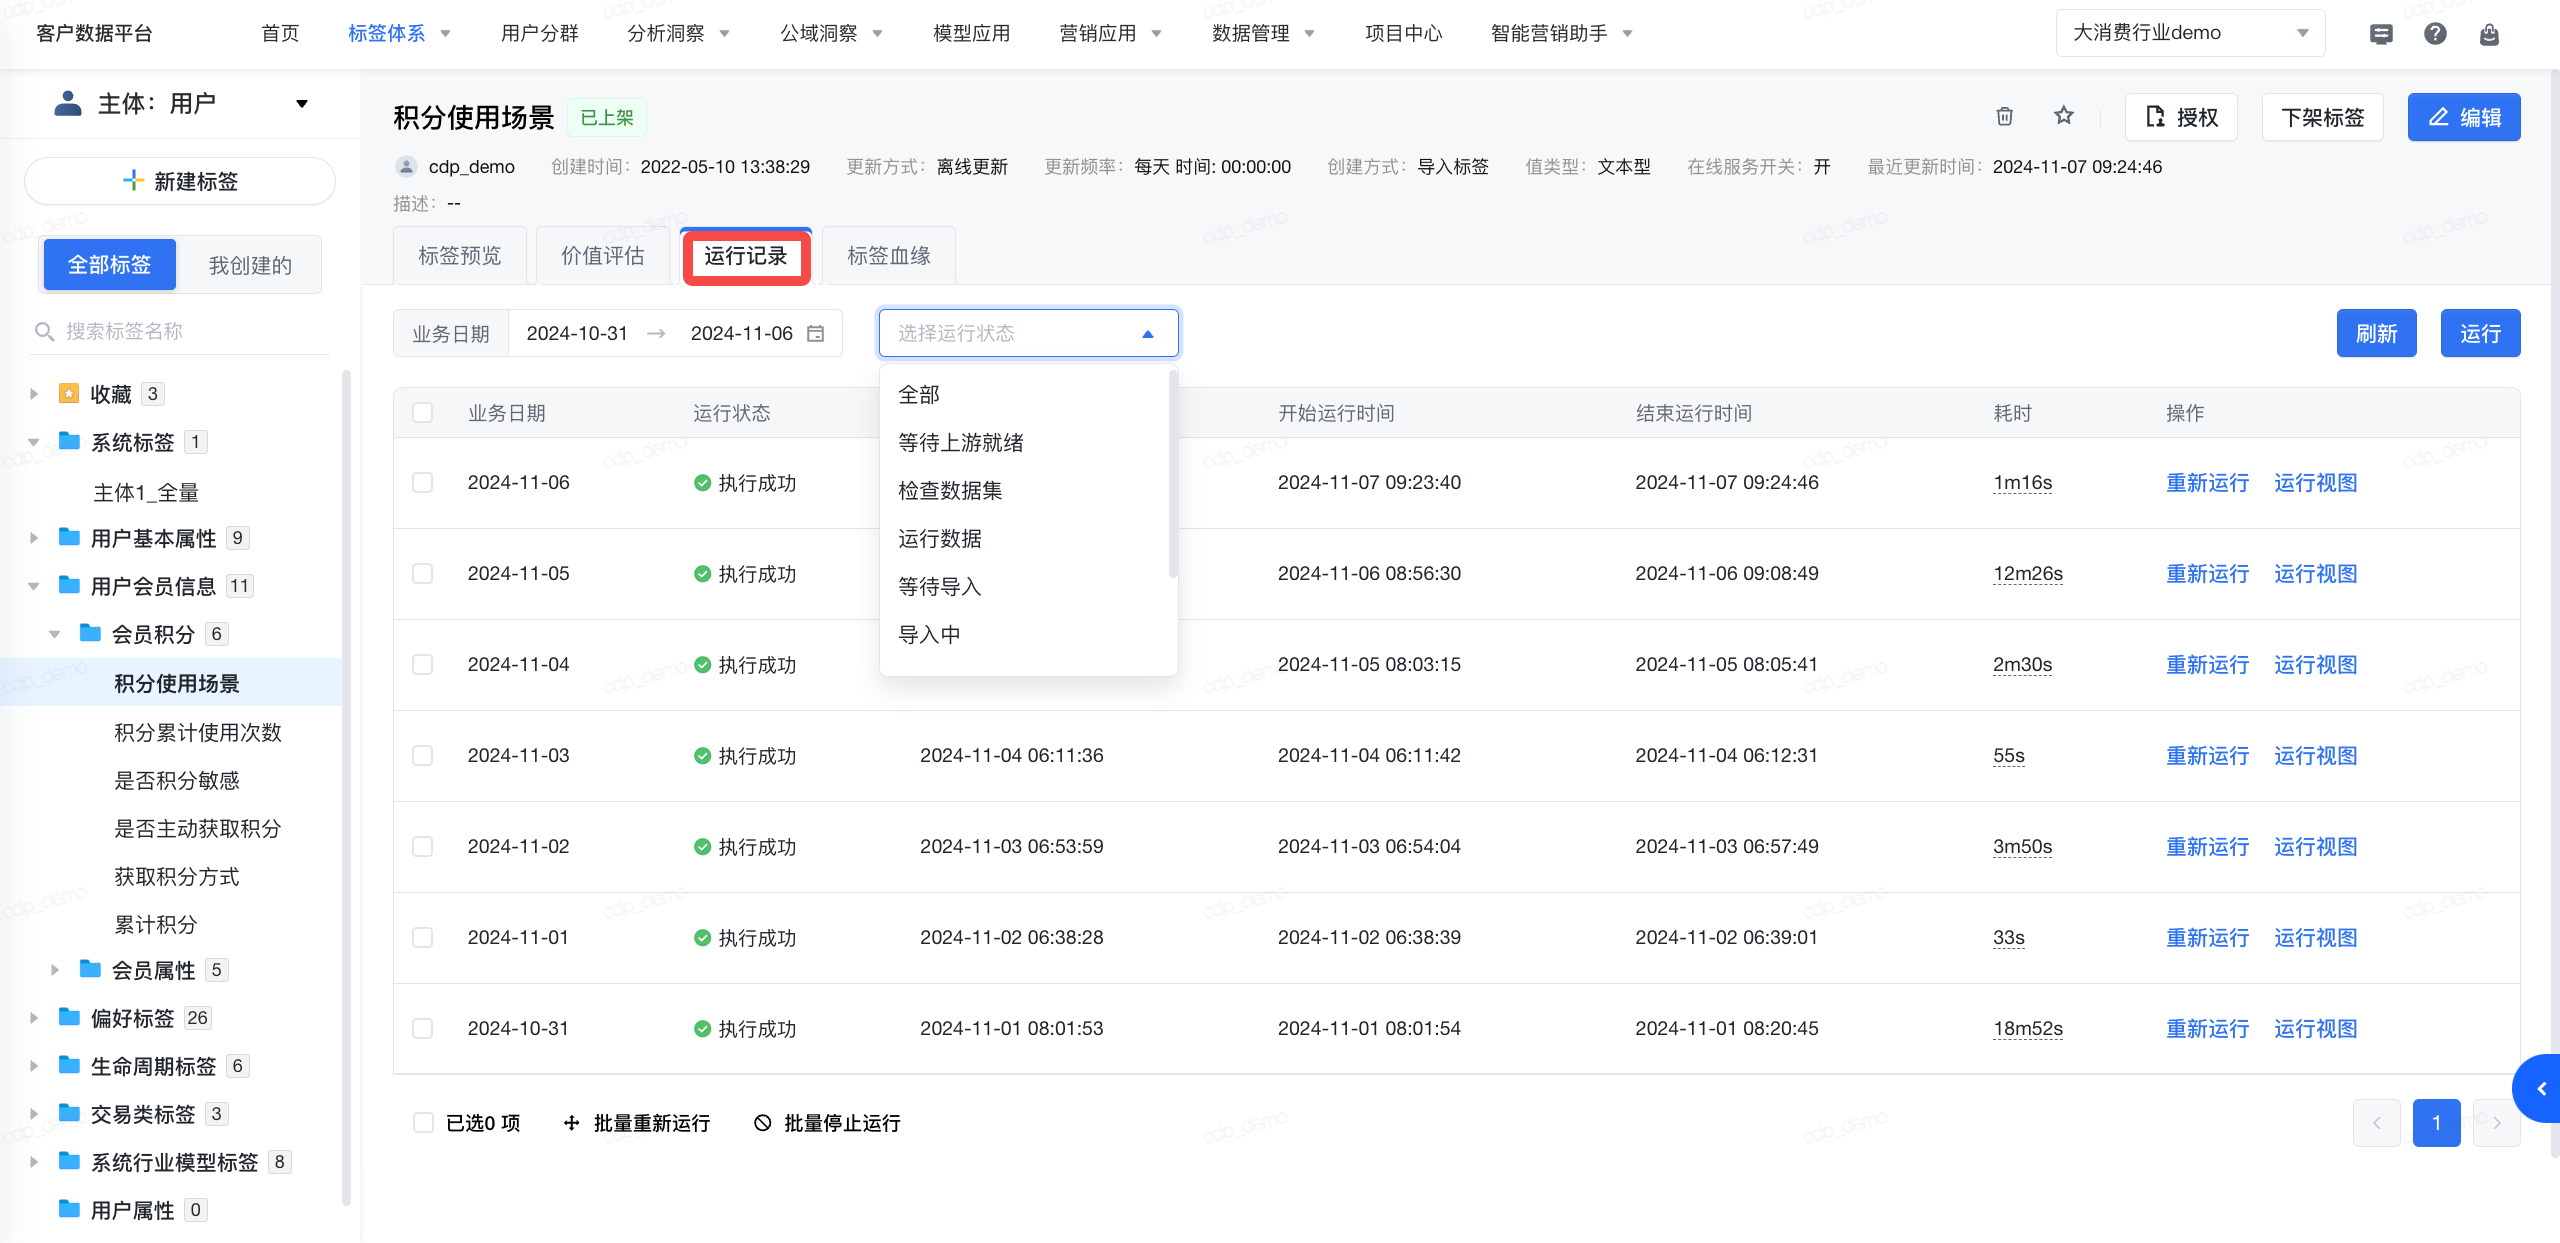Check the 2024-11-06 row checkbox

tap(423, 483)
